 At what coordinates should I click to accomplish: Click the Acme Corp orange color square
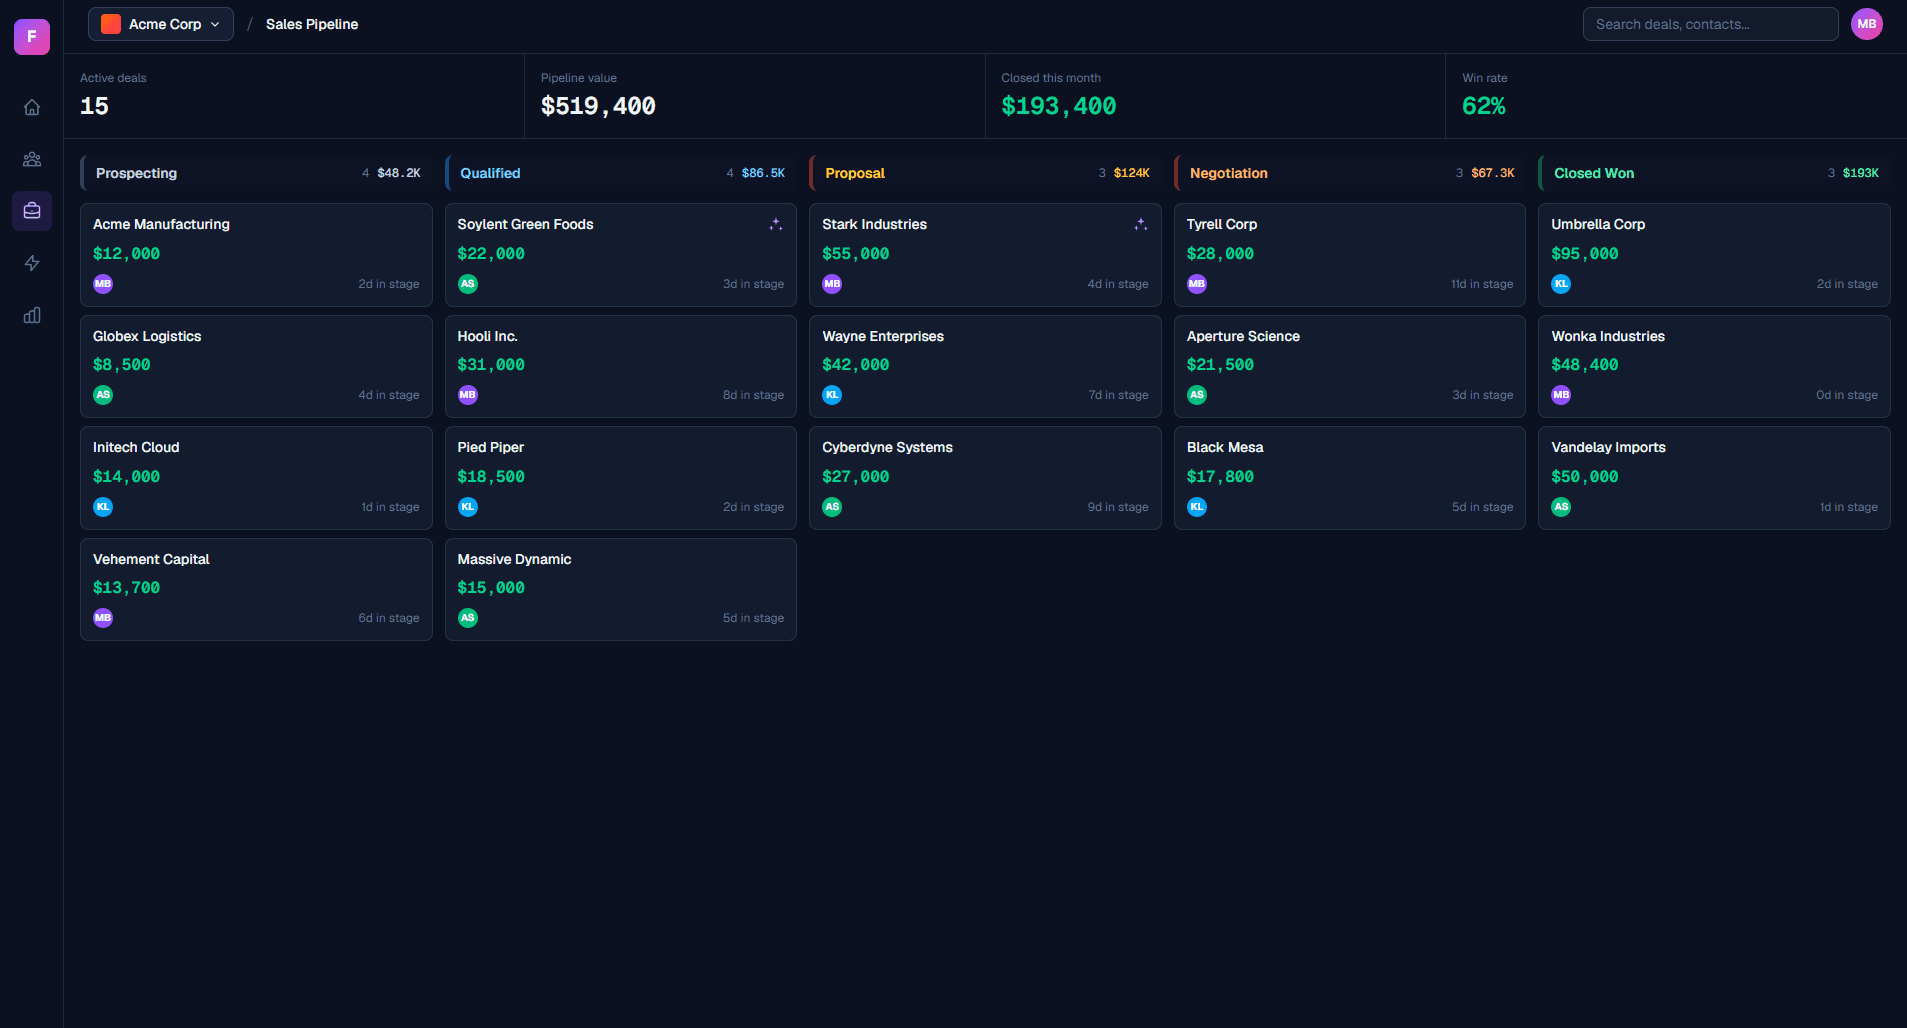pyautogui.click(x=111, y=24)
